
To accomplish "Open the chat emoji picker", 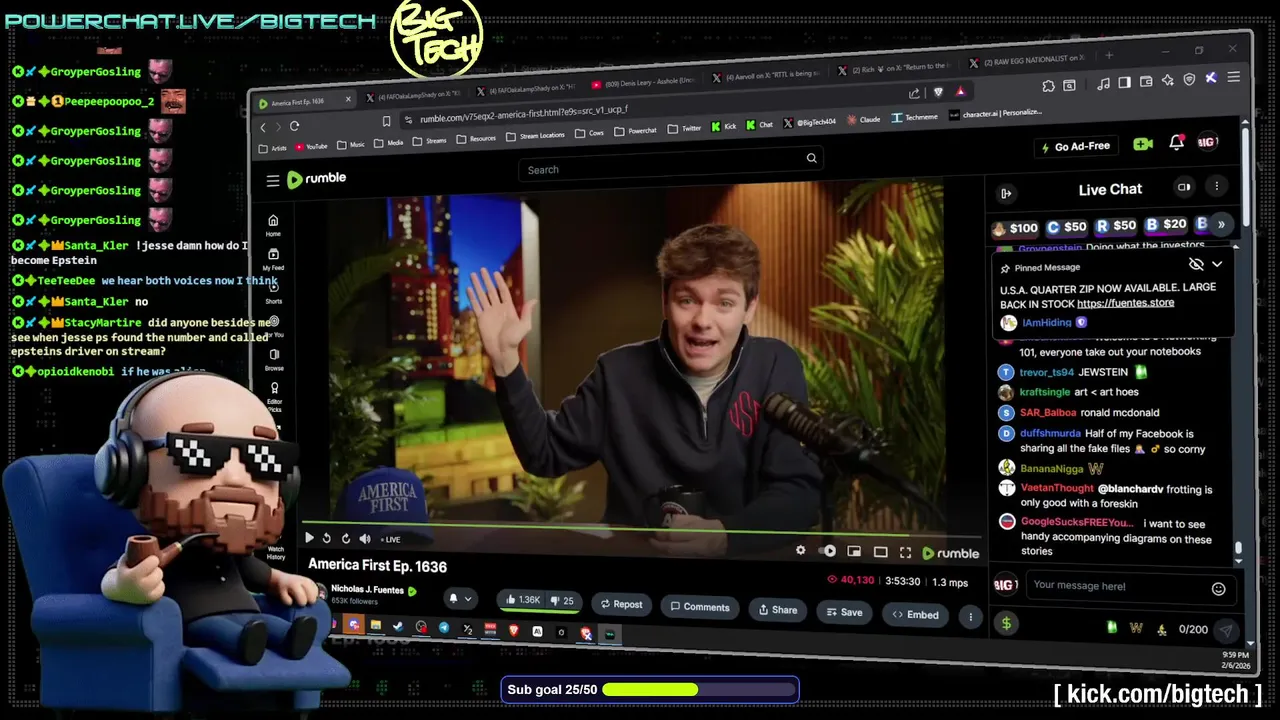I will pyautogui.click(x=1218, y=589).
